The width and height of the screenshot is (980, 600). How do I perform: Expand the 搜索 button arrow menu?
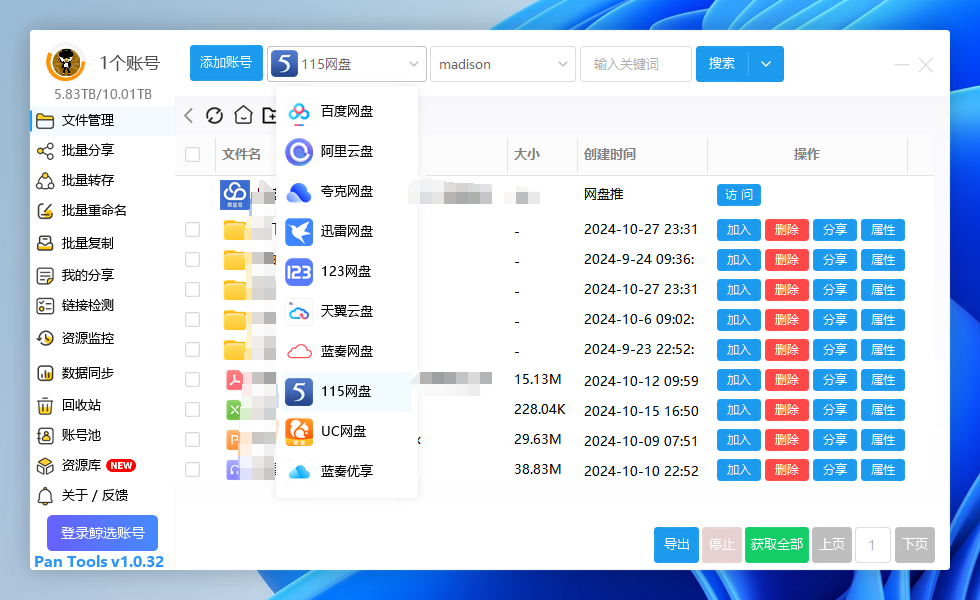766,64
